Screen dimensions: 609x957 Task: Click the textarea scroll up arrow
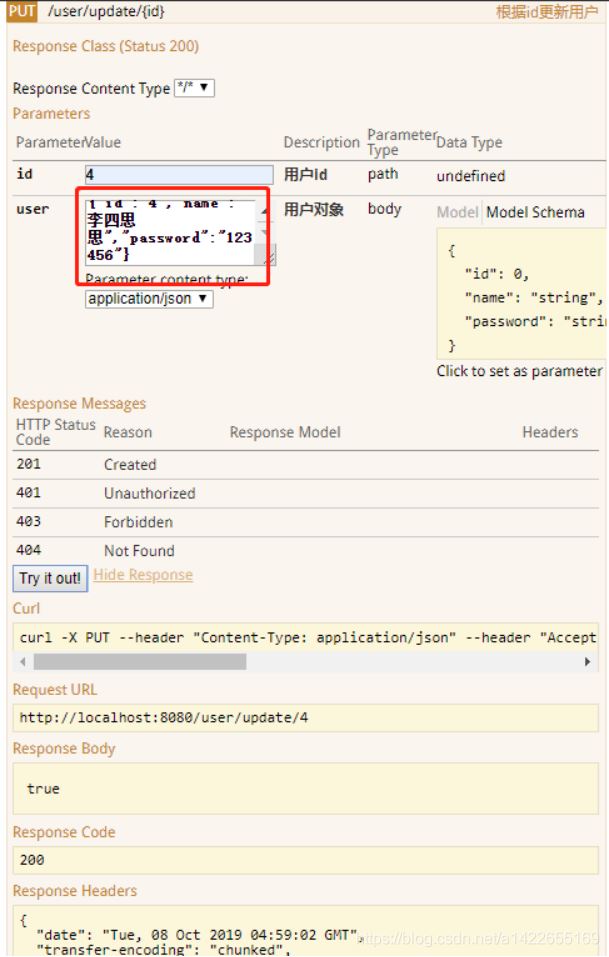pos(264,211)
